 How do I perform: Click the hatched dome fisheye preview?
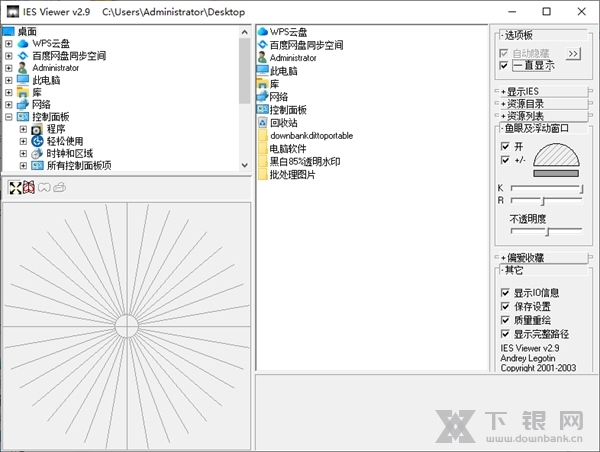pyautogui.click(x=556, y=155)
